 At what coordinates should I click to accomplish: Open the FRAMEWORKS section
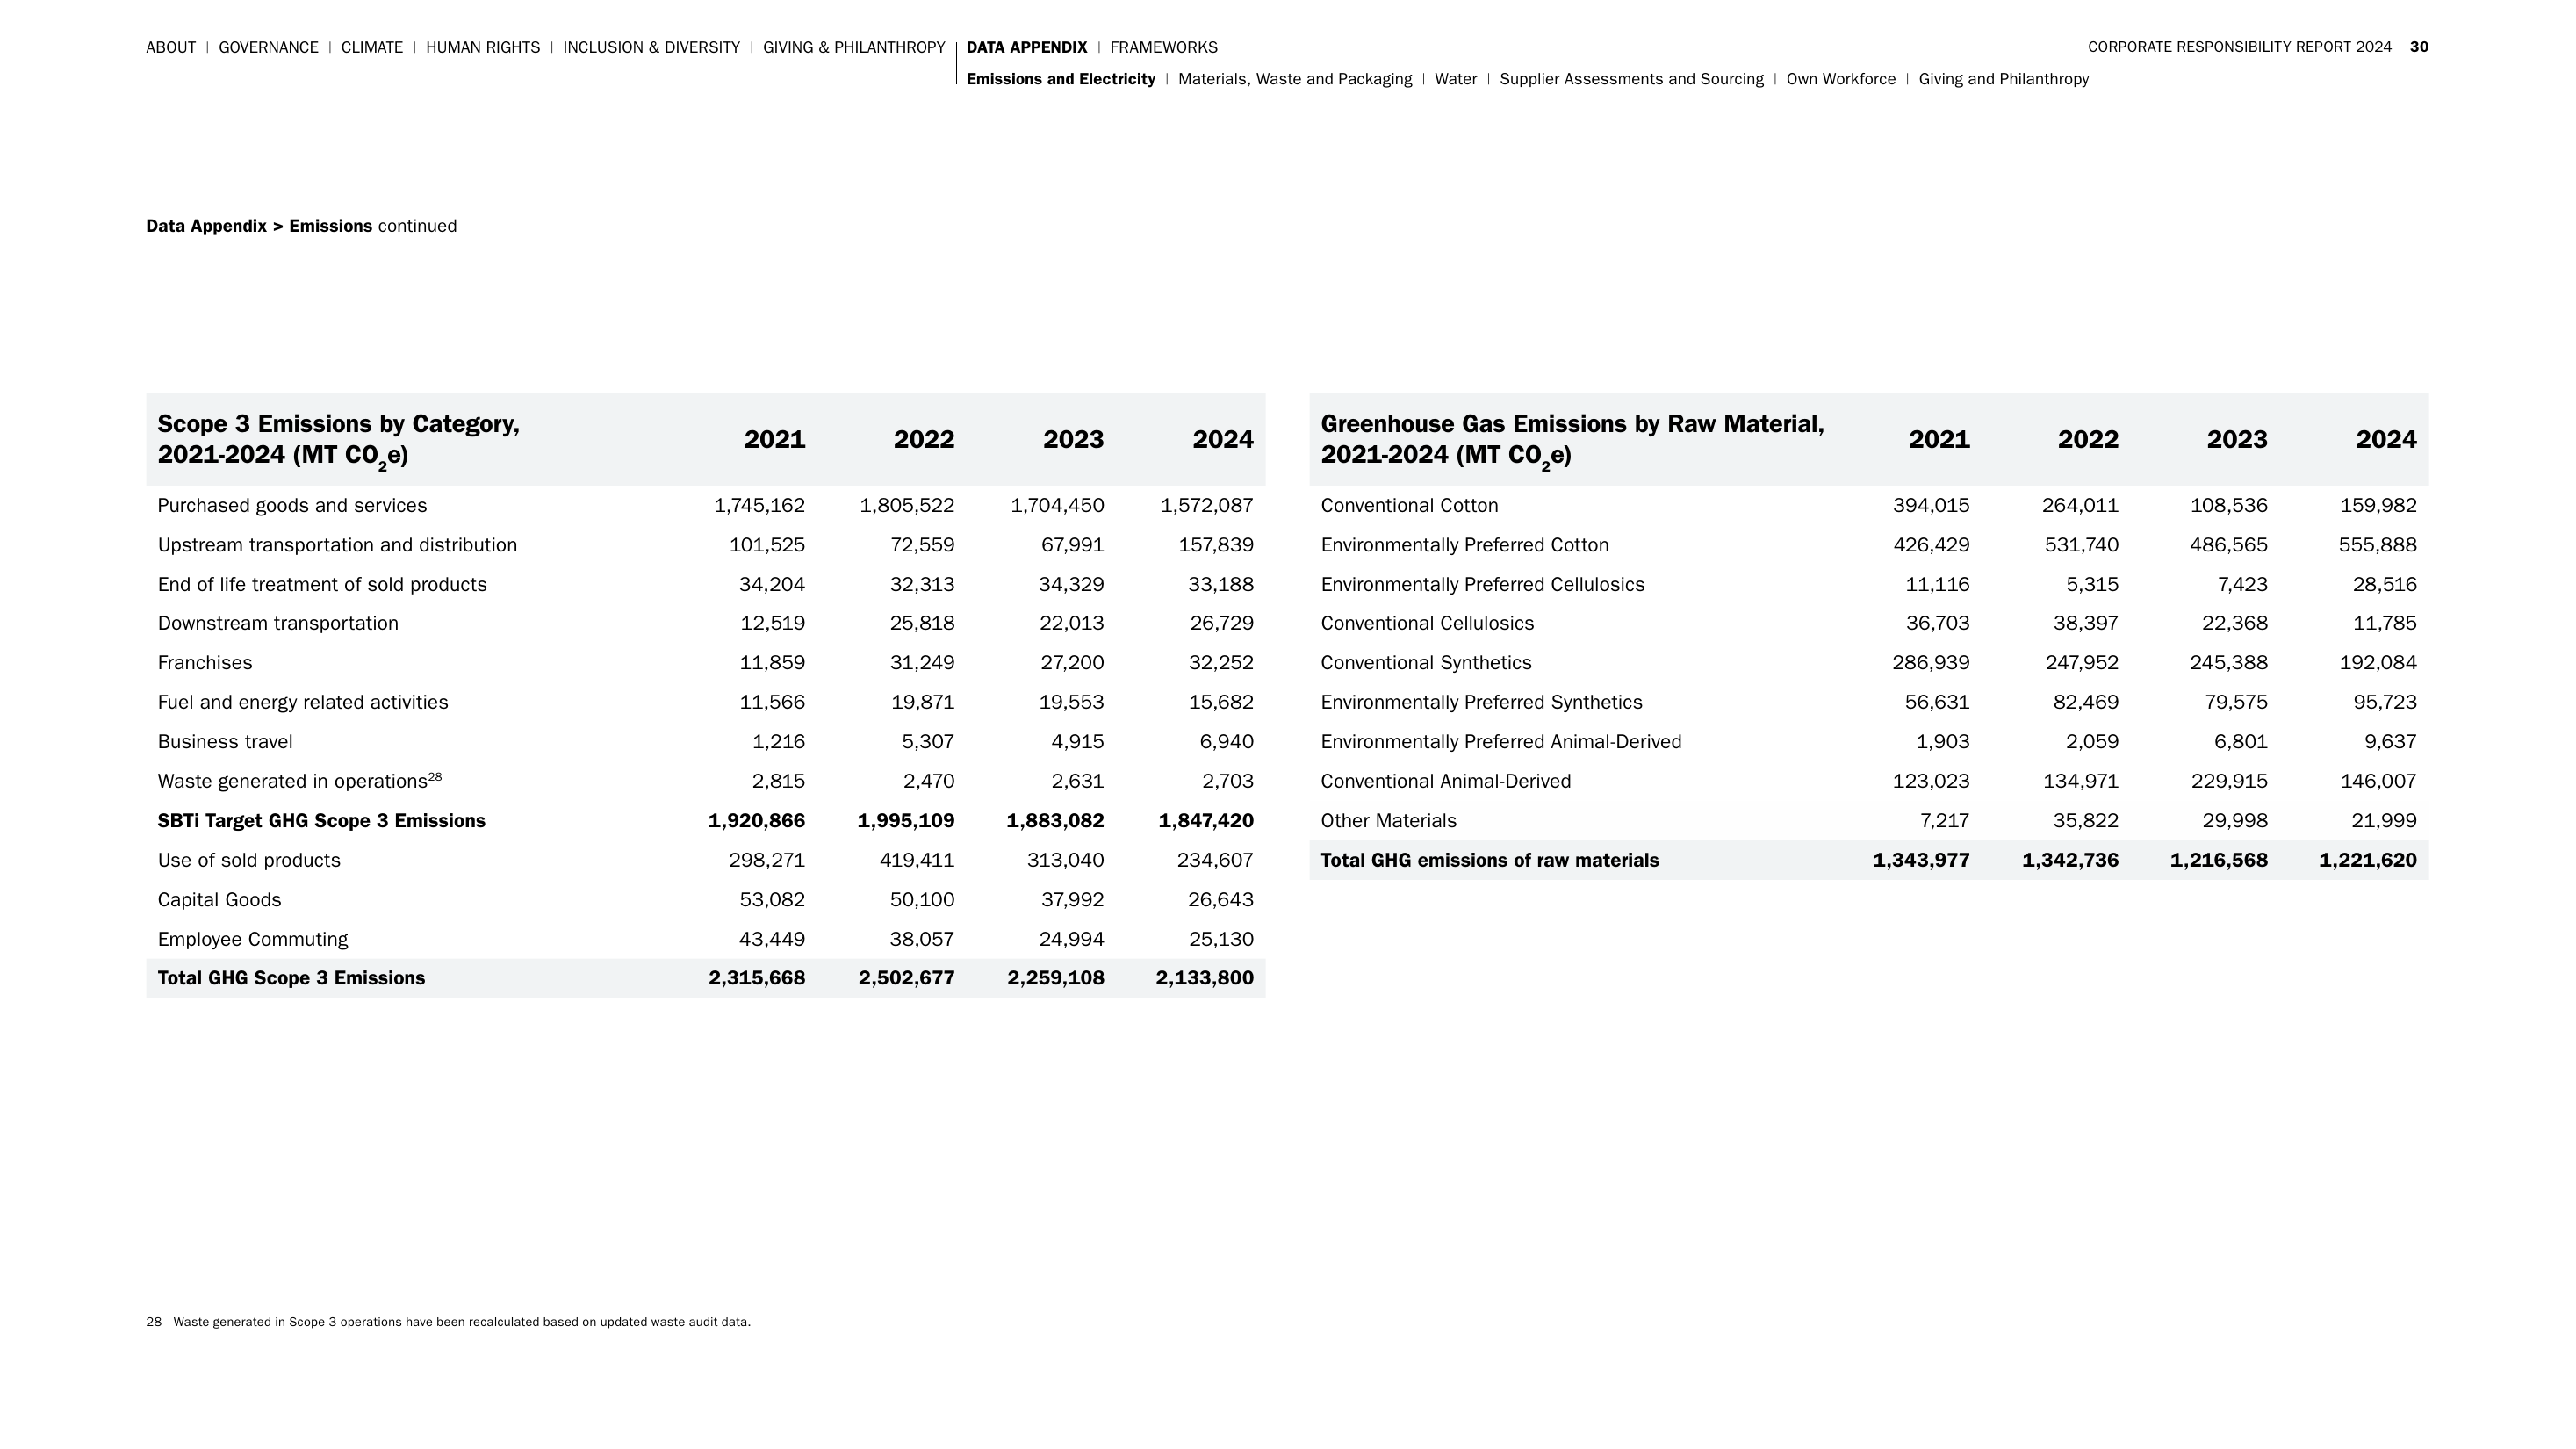coord(1164,47)
